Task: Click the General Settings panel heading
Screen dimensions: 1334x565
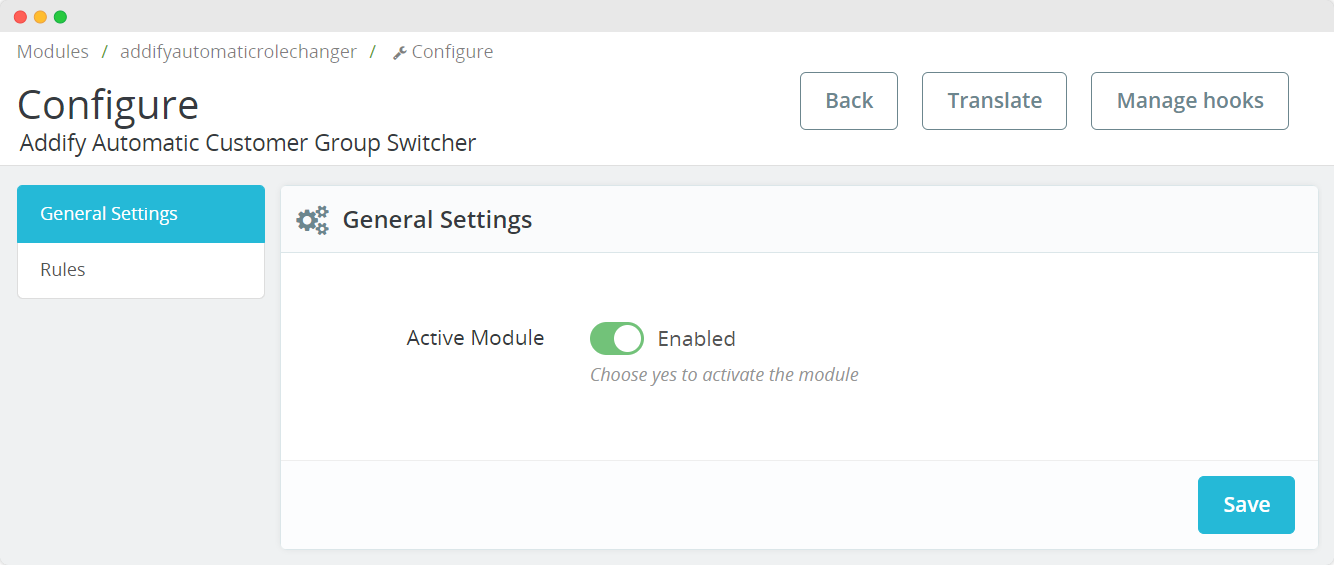Action: [x=437, y=220]
